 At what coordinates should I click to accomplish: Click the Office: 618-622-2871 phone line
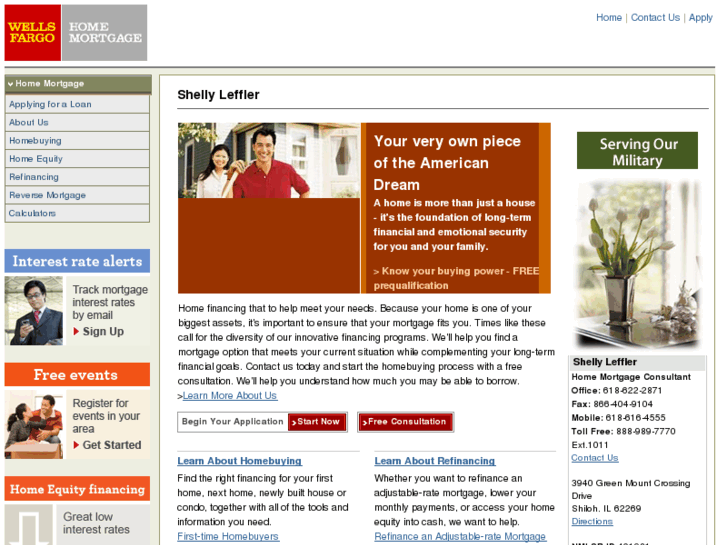[617, 391]
